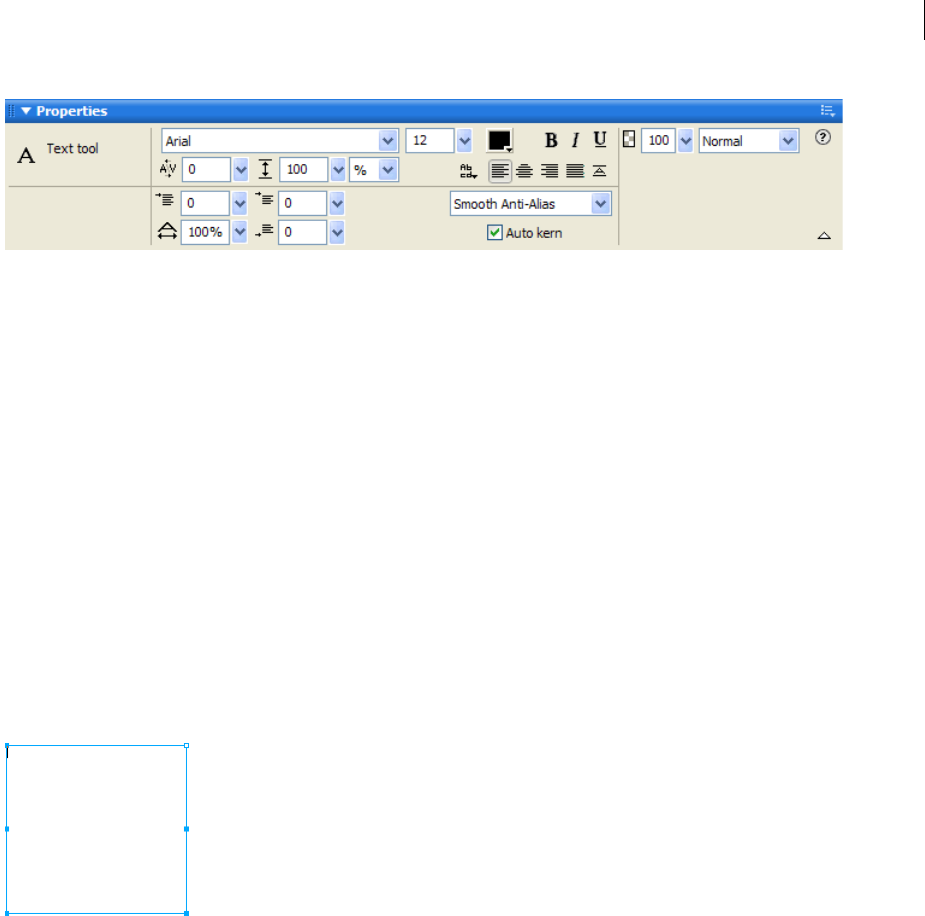This screenshot has height=916, width=925.
Task: Select stretched alignment icon
Action: pyautogui.click(x=599, y=171)
